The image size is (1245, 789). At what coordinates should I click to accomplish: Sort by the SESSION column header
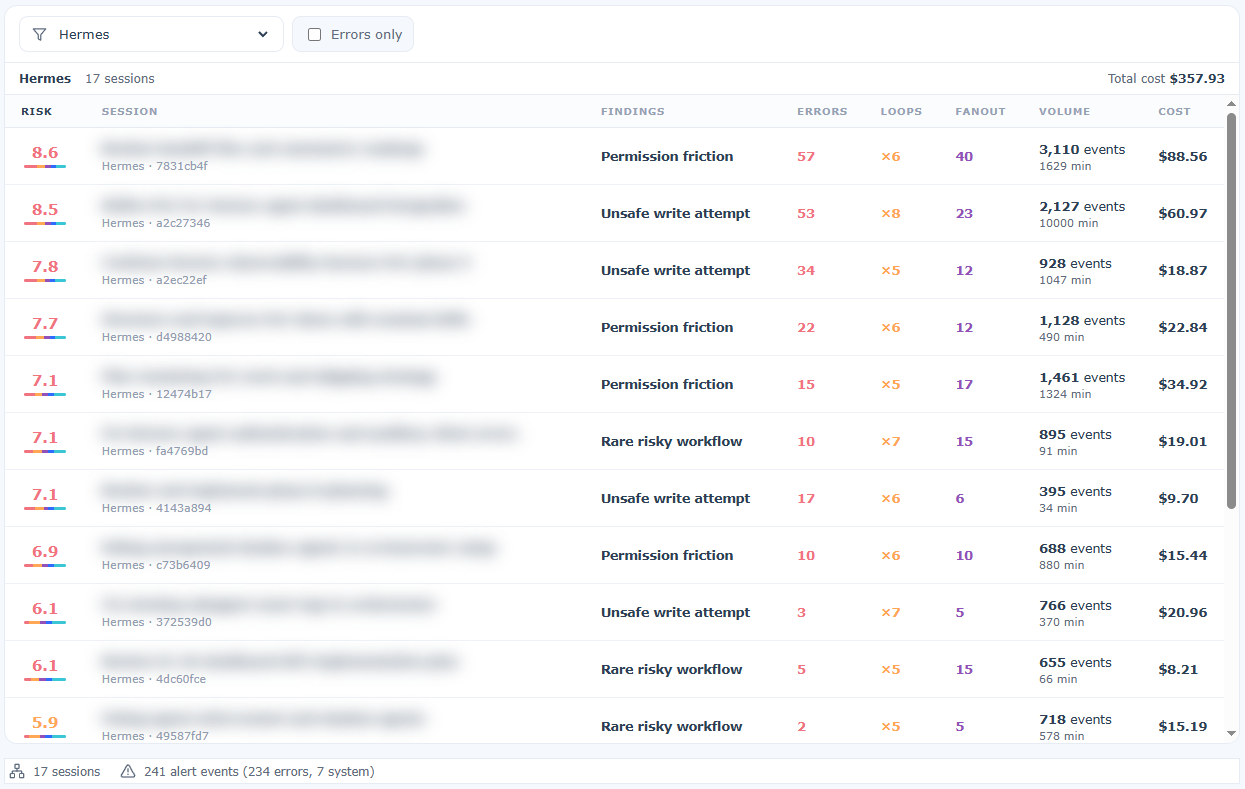coord(130,111)
